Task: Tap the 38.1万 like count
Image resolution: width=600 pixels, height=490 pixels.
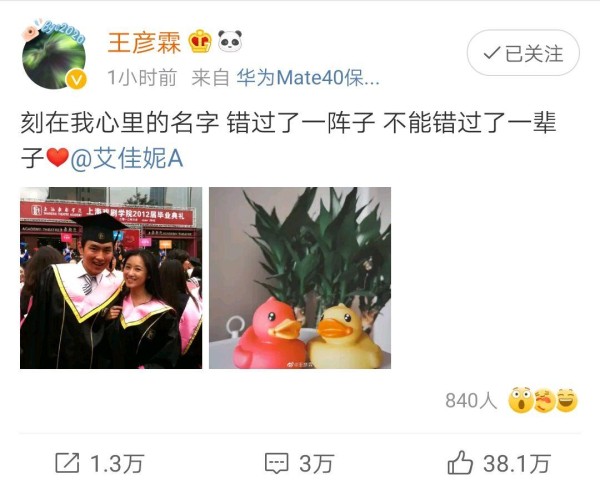Action: point(517,464)
